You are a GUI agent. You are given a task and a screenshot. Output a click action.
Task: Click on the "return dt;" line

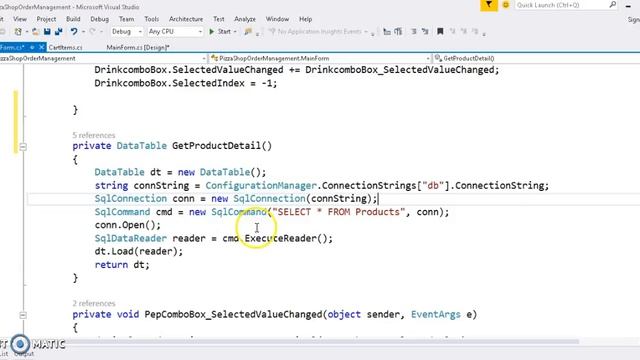(x=122, y=265)
